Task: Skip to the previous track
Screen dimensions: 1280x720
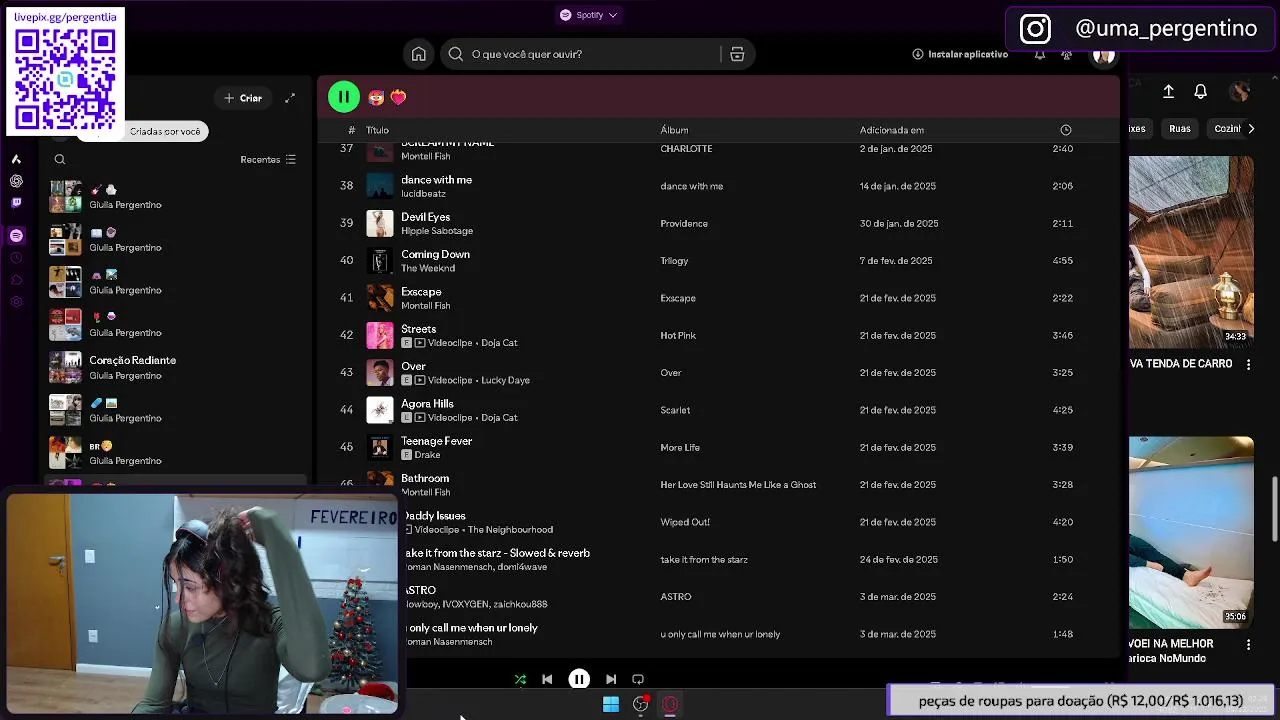Action: click(547, 679)
